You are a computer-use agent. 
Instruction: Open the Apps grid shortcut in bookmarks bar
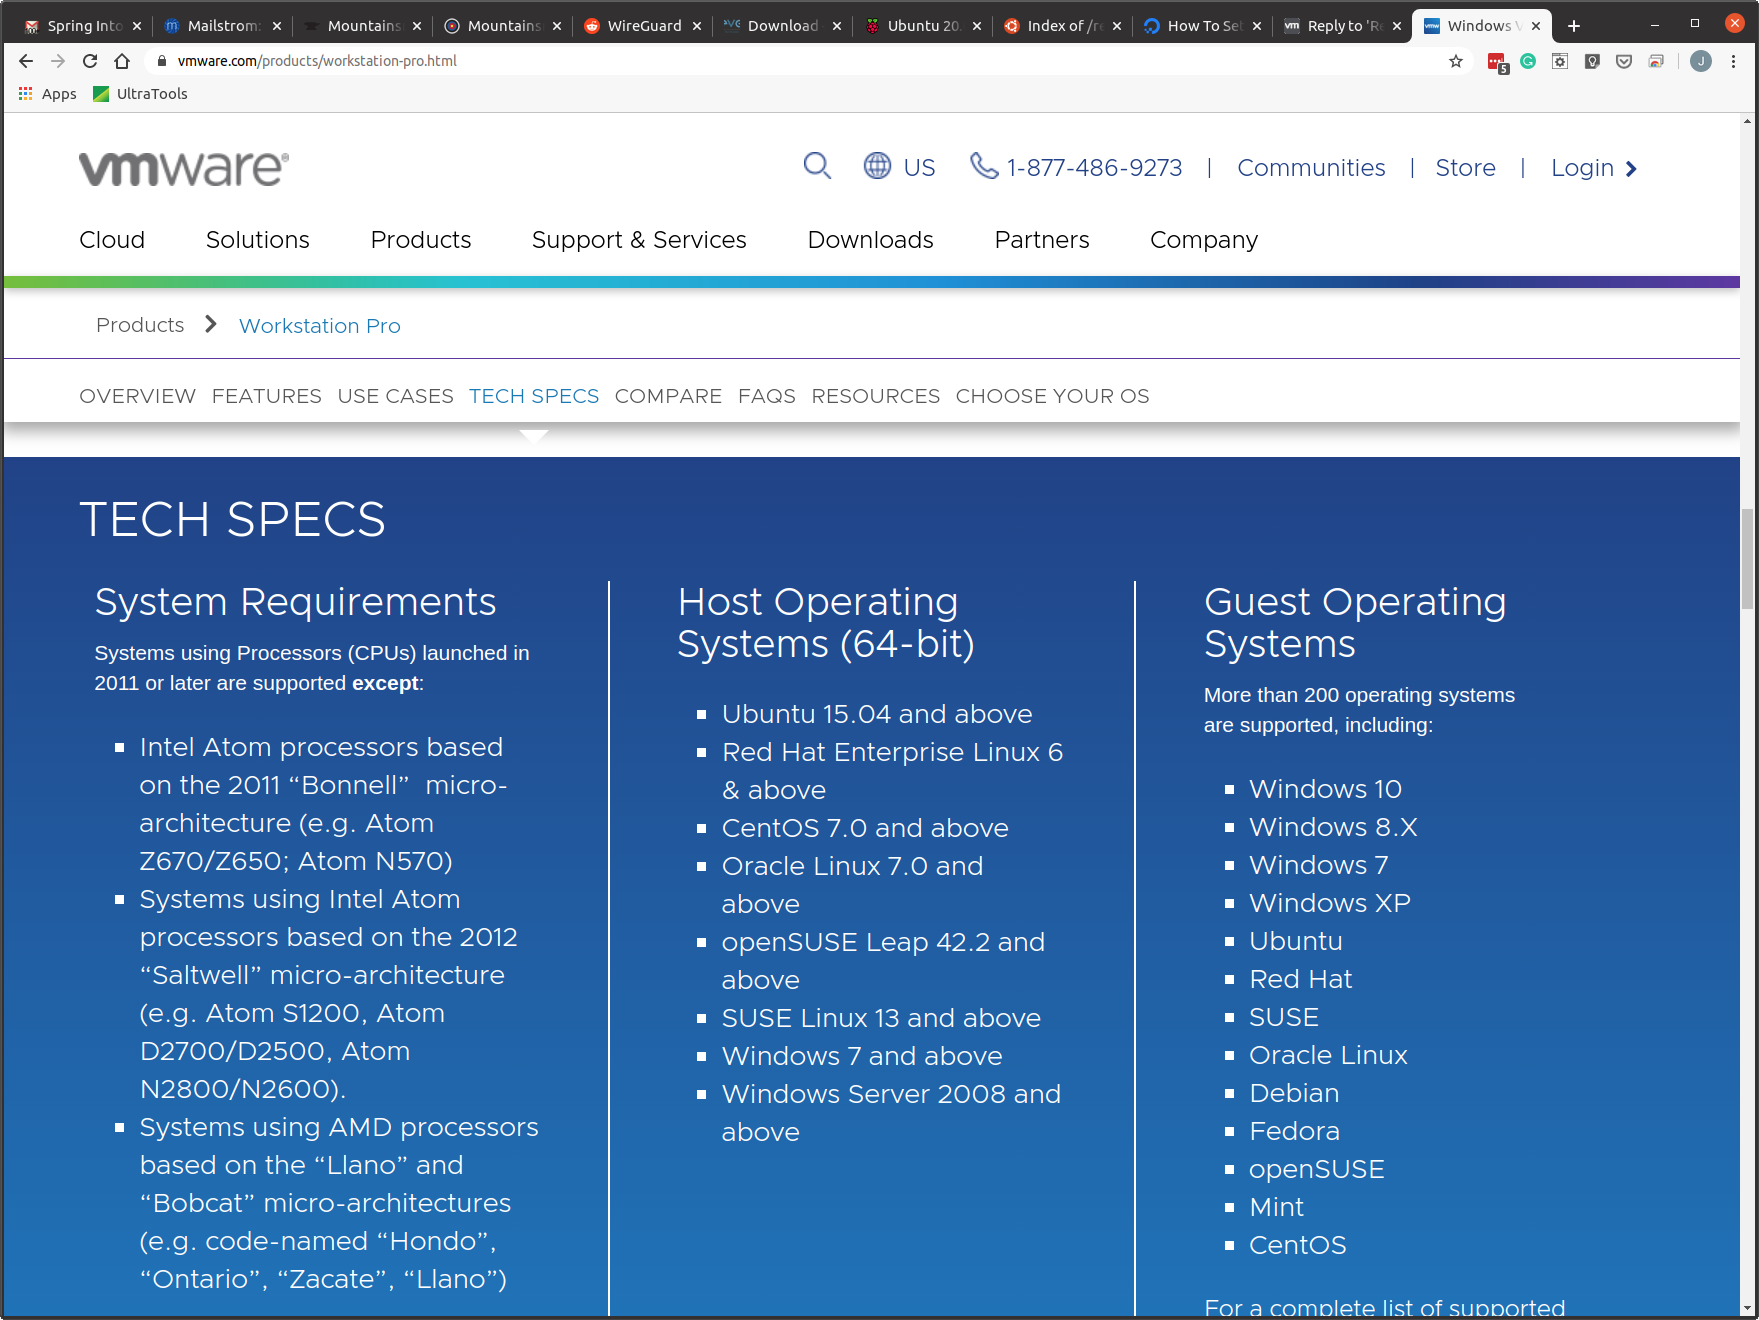(47, 94)
